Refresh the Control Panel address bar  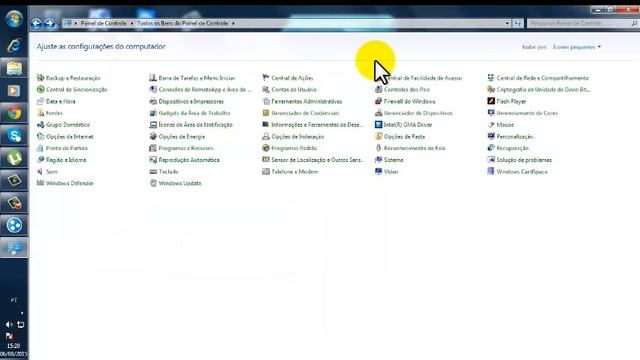tap(518, 23)
